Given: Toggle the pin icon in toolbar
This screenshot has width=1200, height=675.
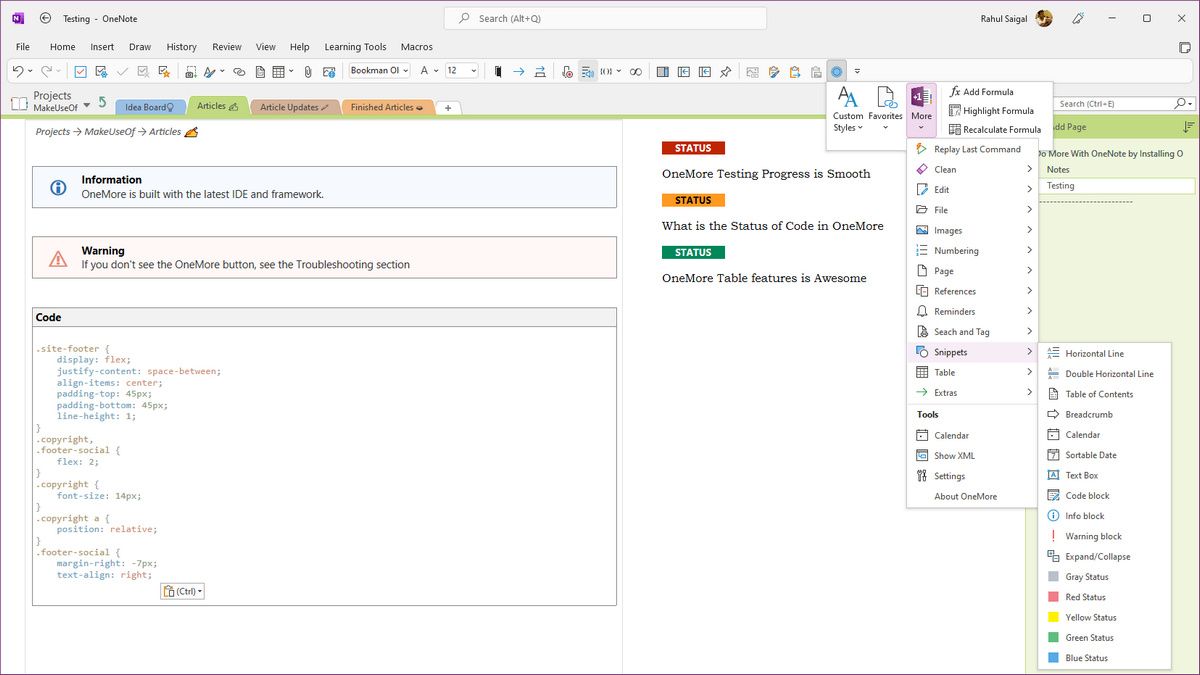Looking at the screenshot, I should click(726, 71).
